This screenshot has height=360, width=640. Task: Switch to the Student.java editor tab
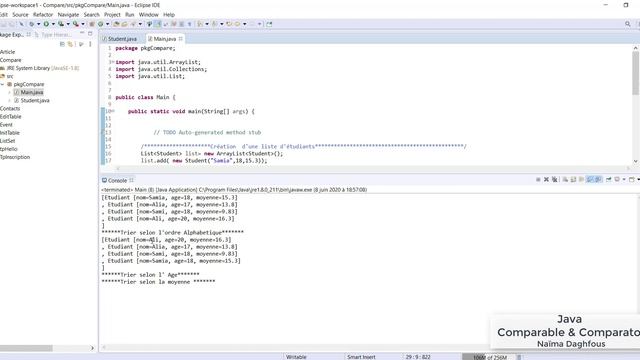(x=119, y=39)
